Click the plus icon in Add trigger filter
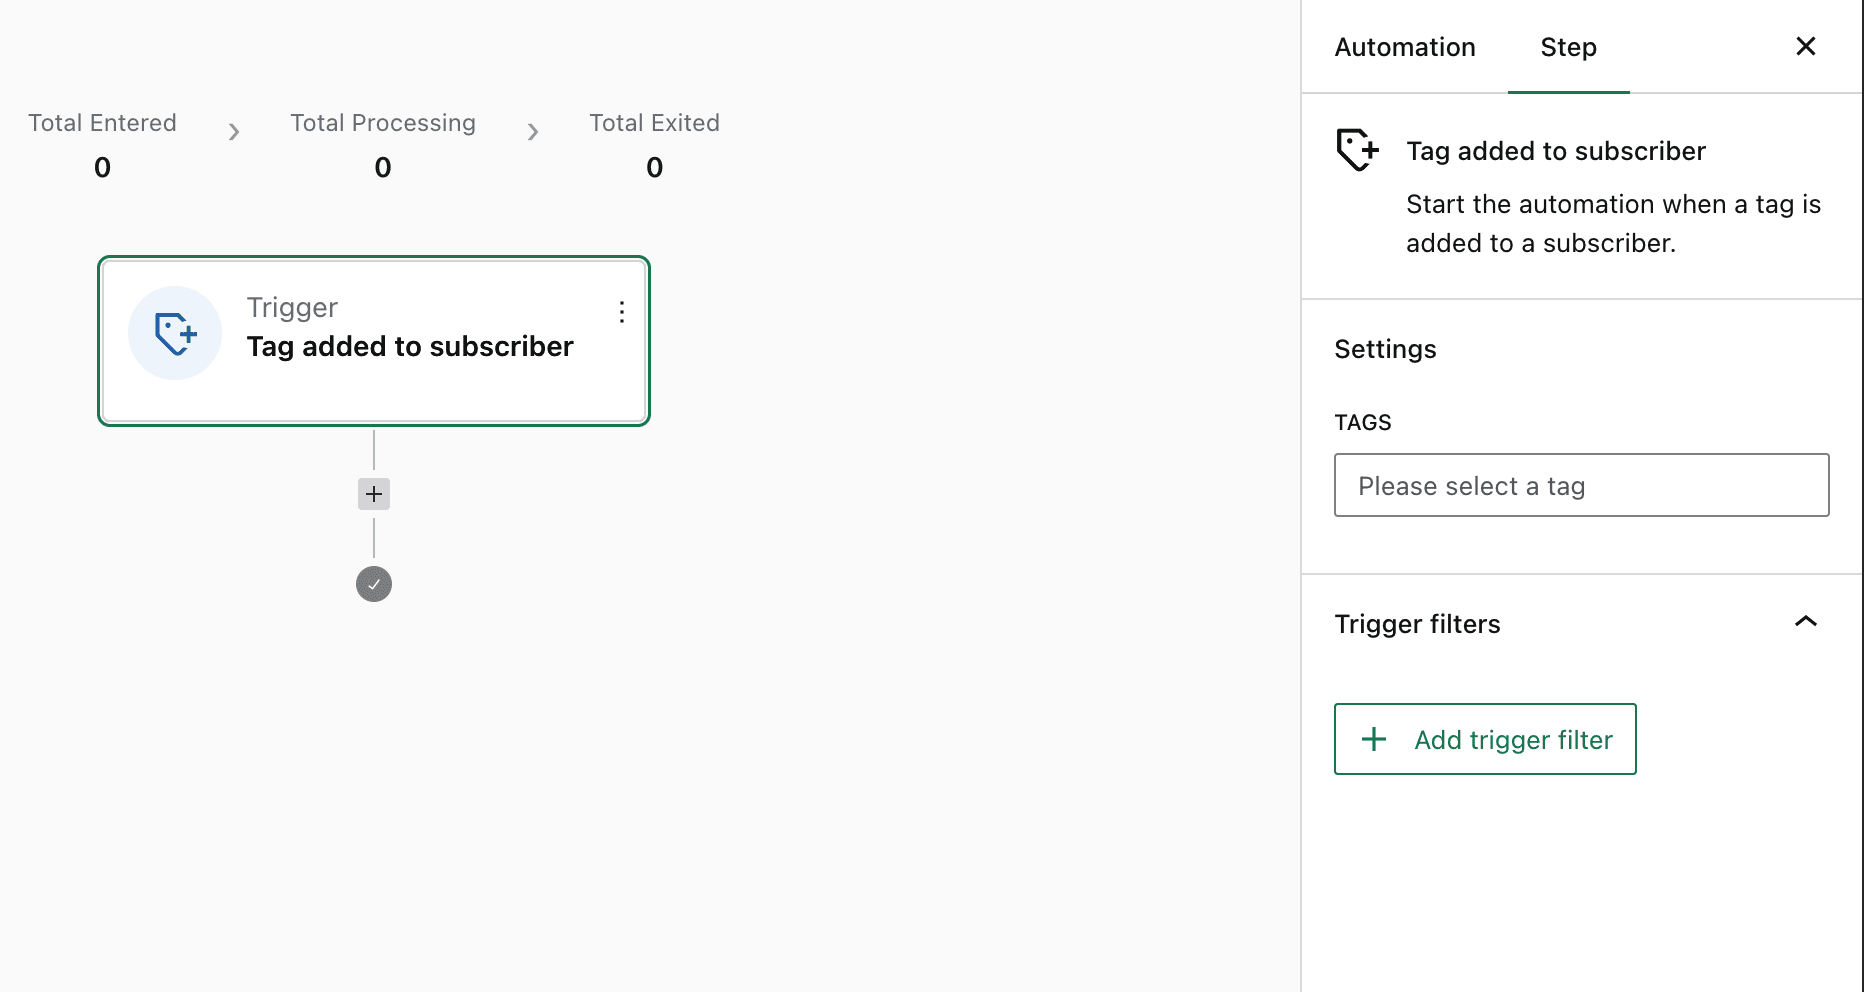 (1374, 739)
